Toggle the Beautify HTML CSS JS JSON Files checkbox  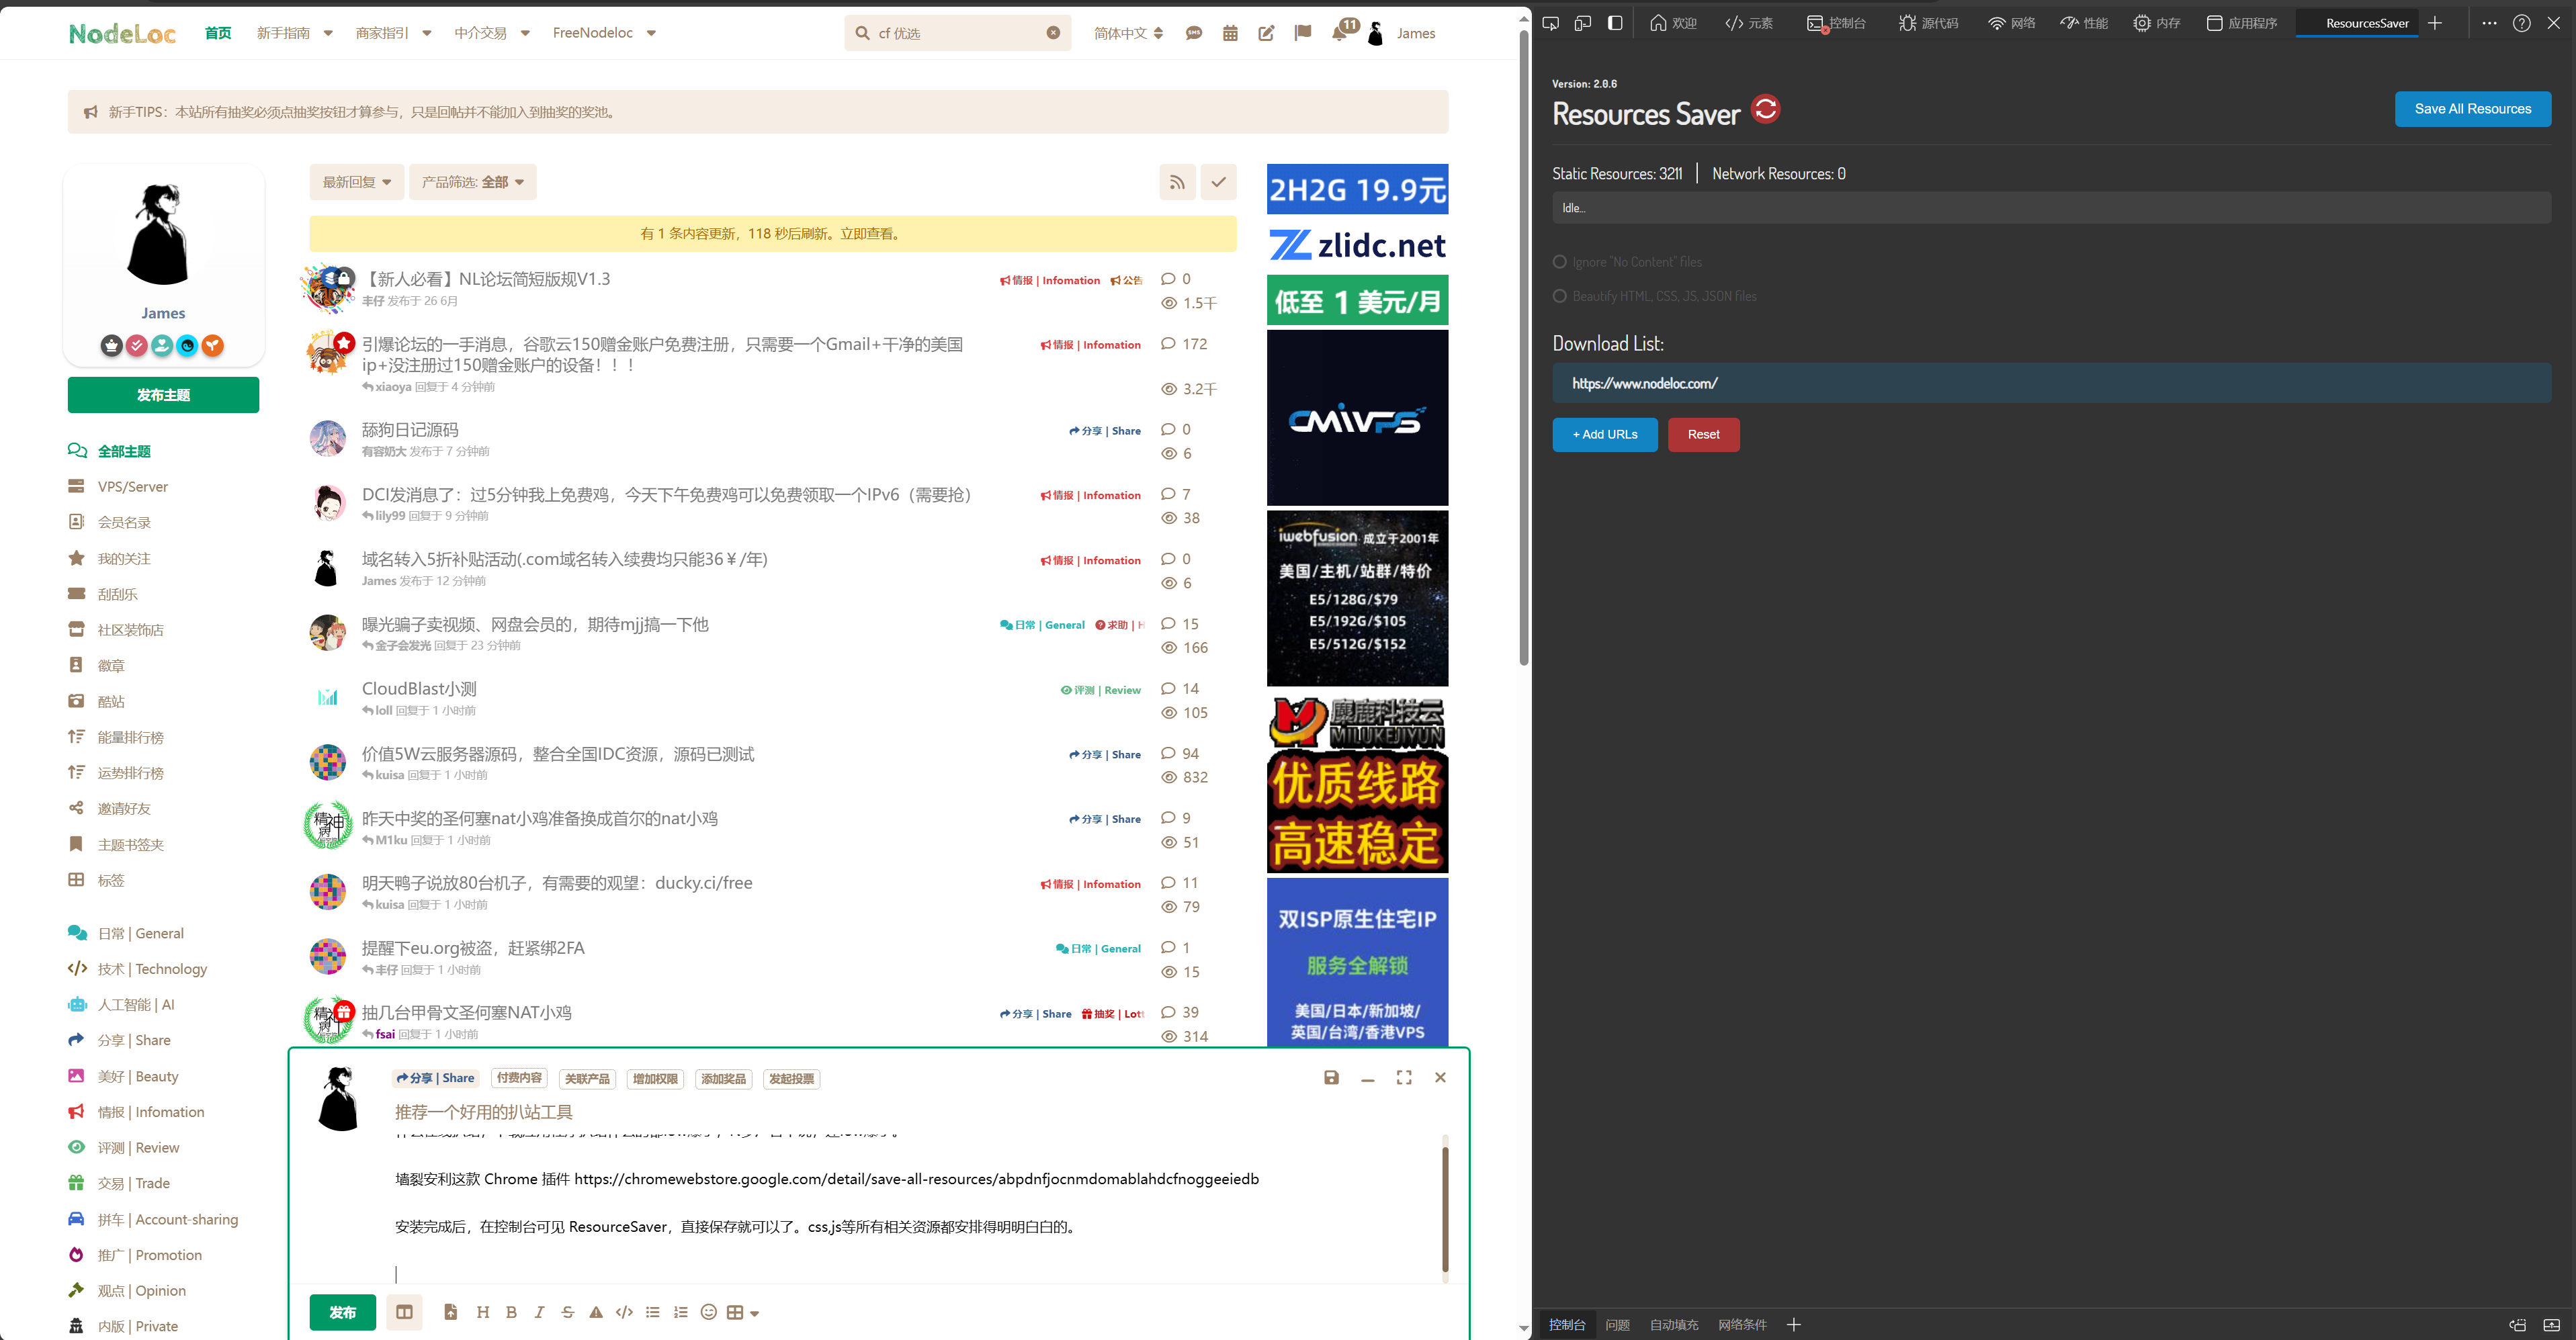coord(1561,295)
